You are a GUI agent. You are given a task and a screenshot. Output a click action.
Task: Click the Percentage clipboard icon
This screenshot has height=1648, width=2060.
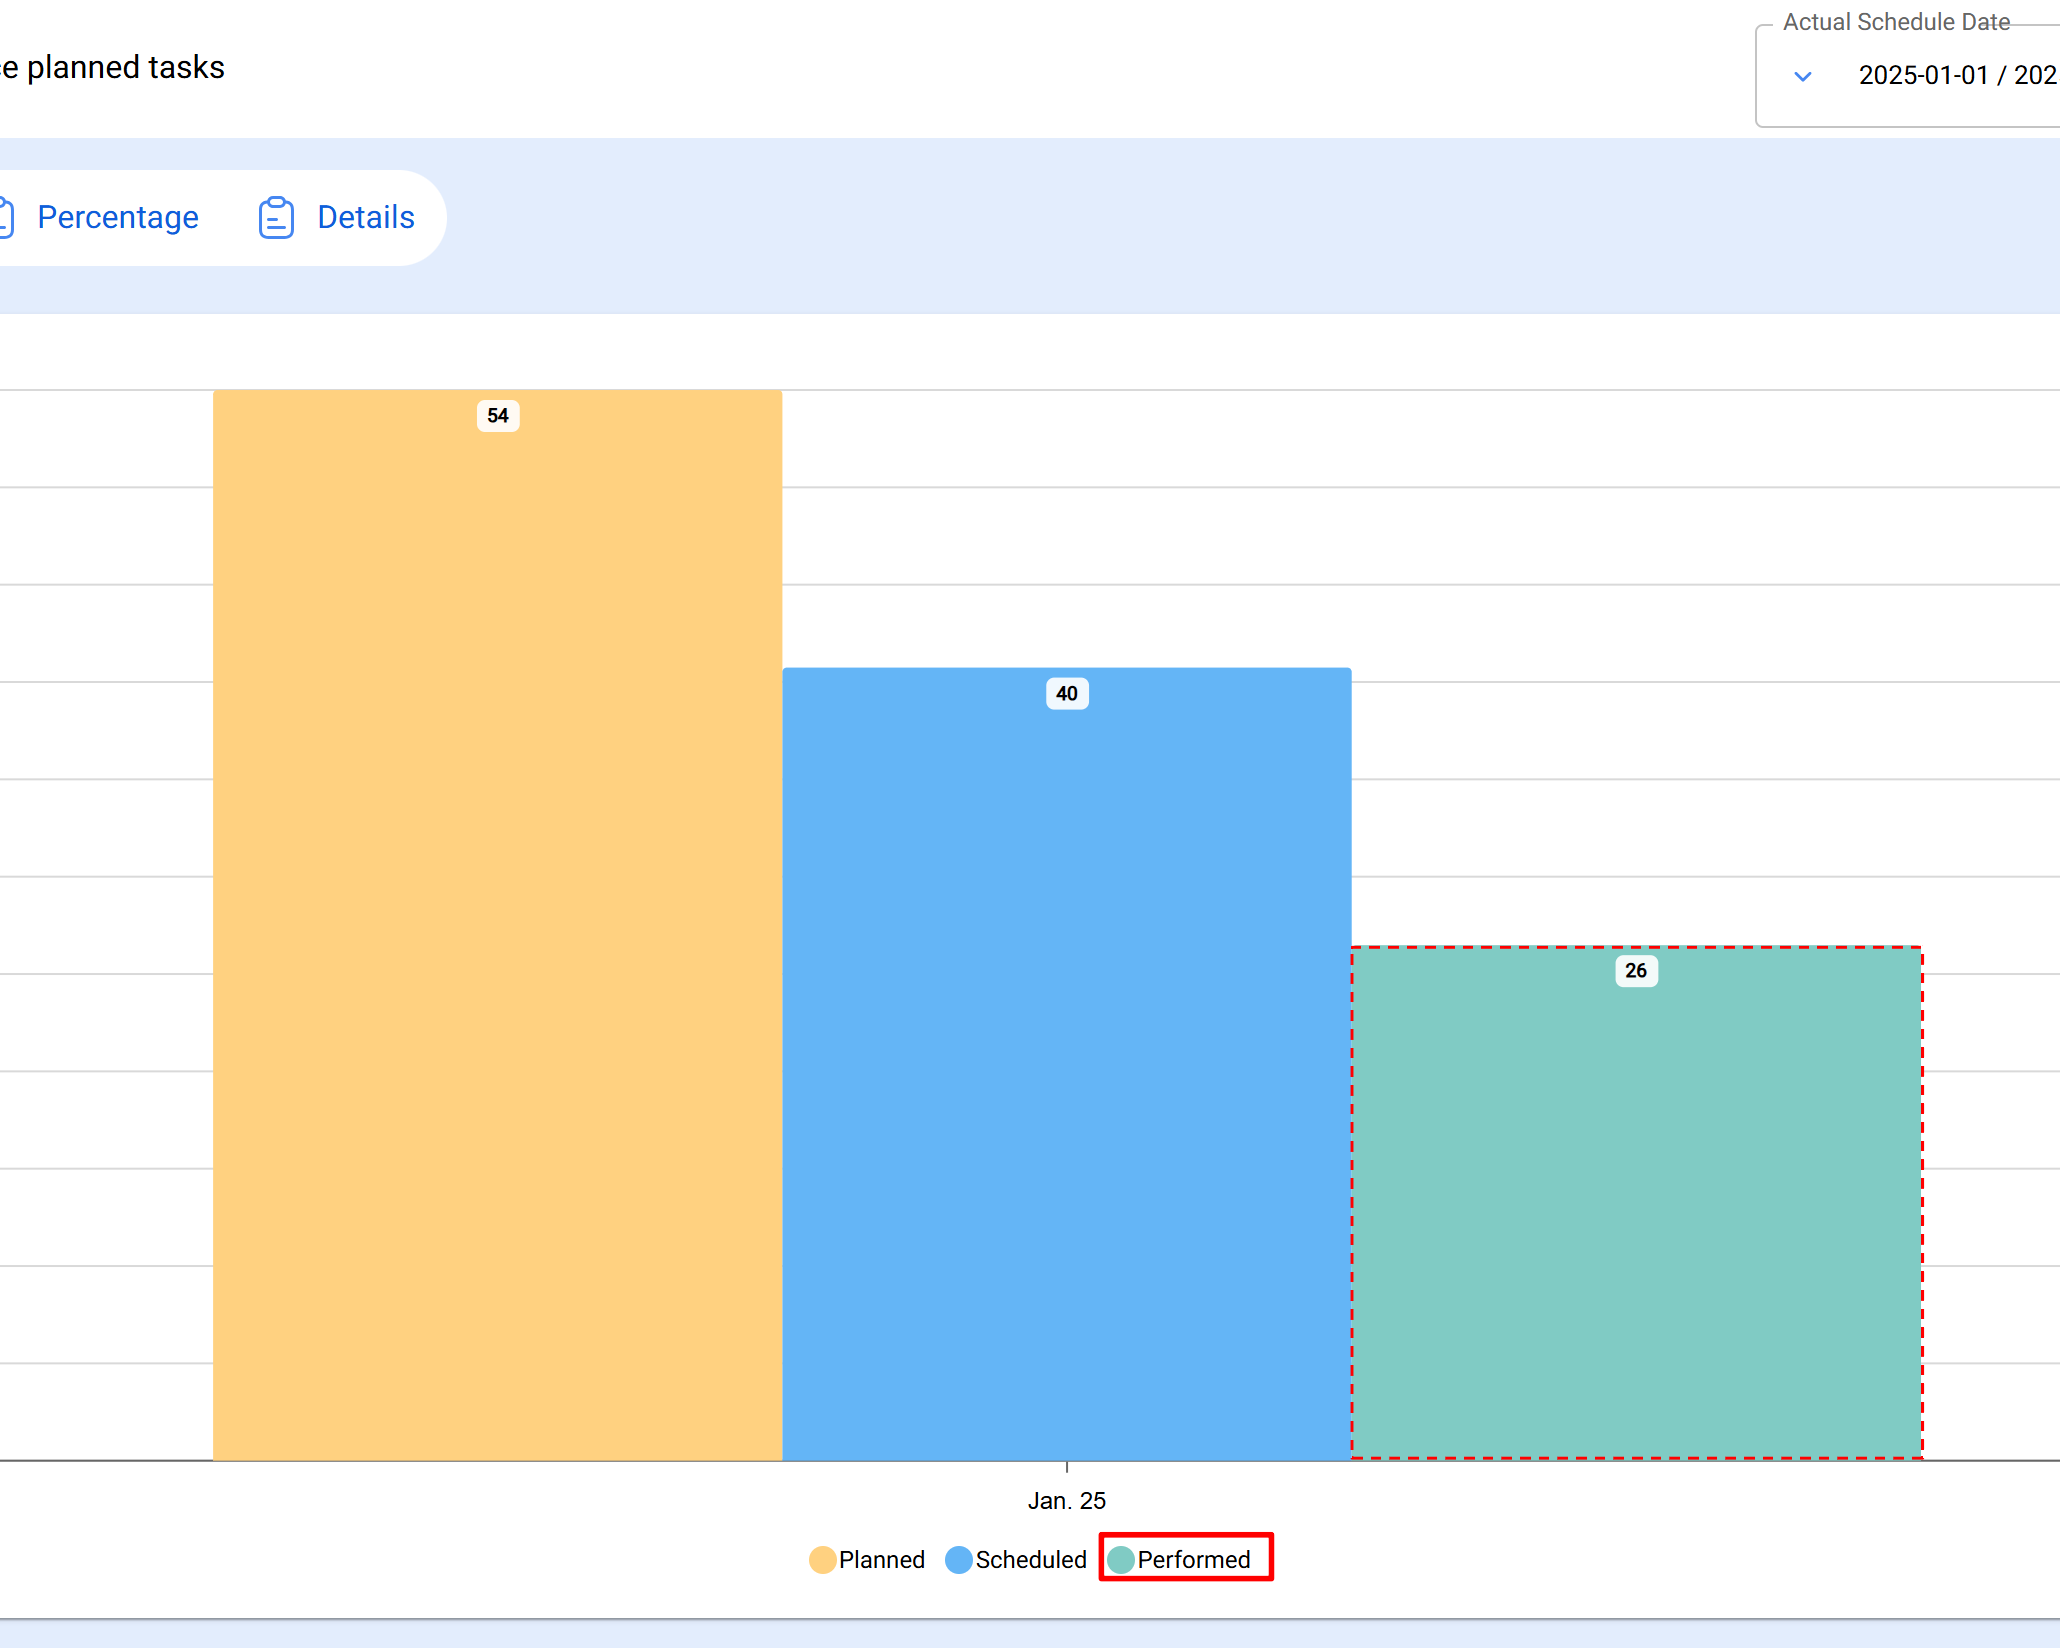tap(5, 218)
